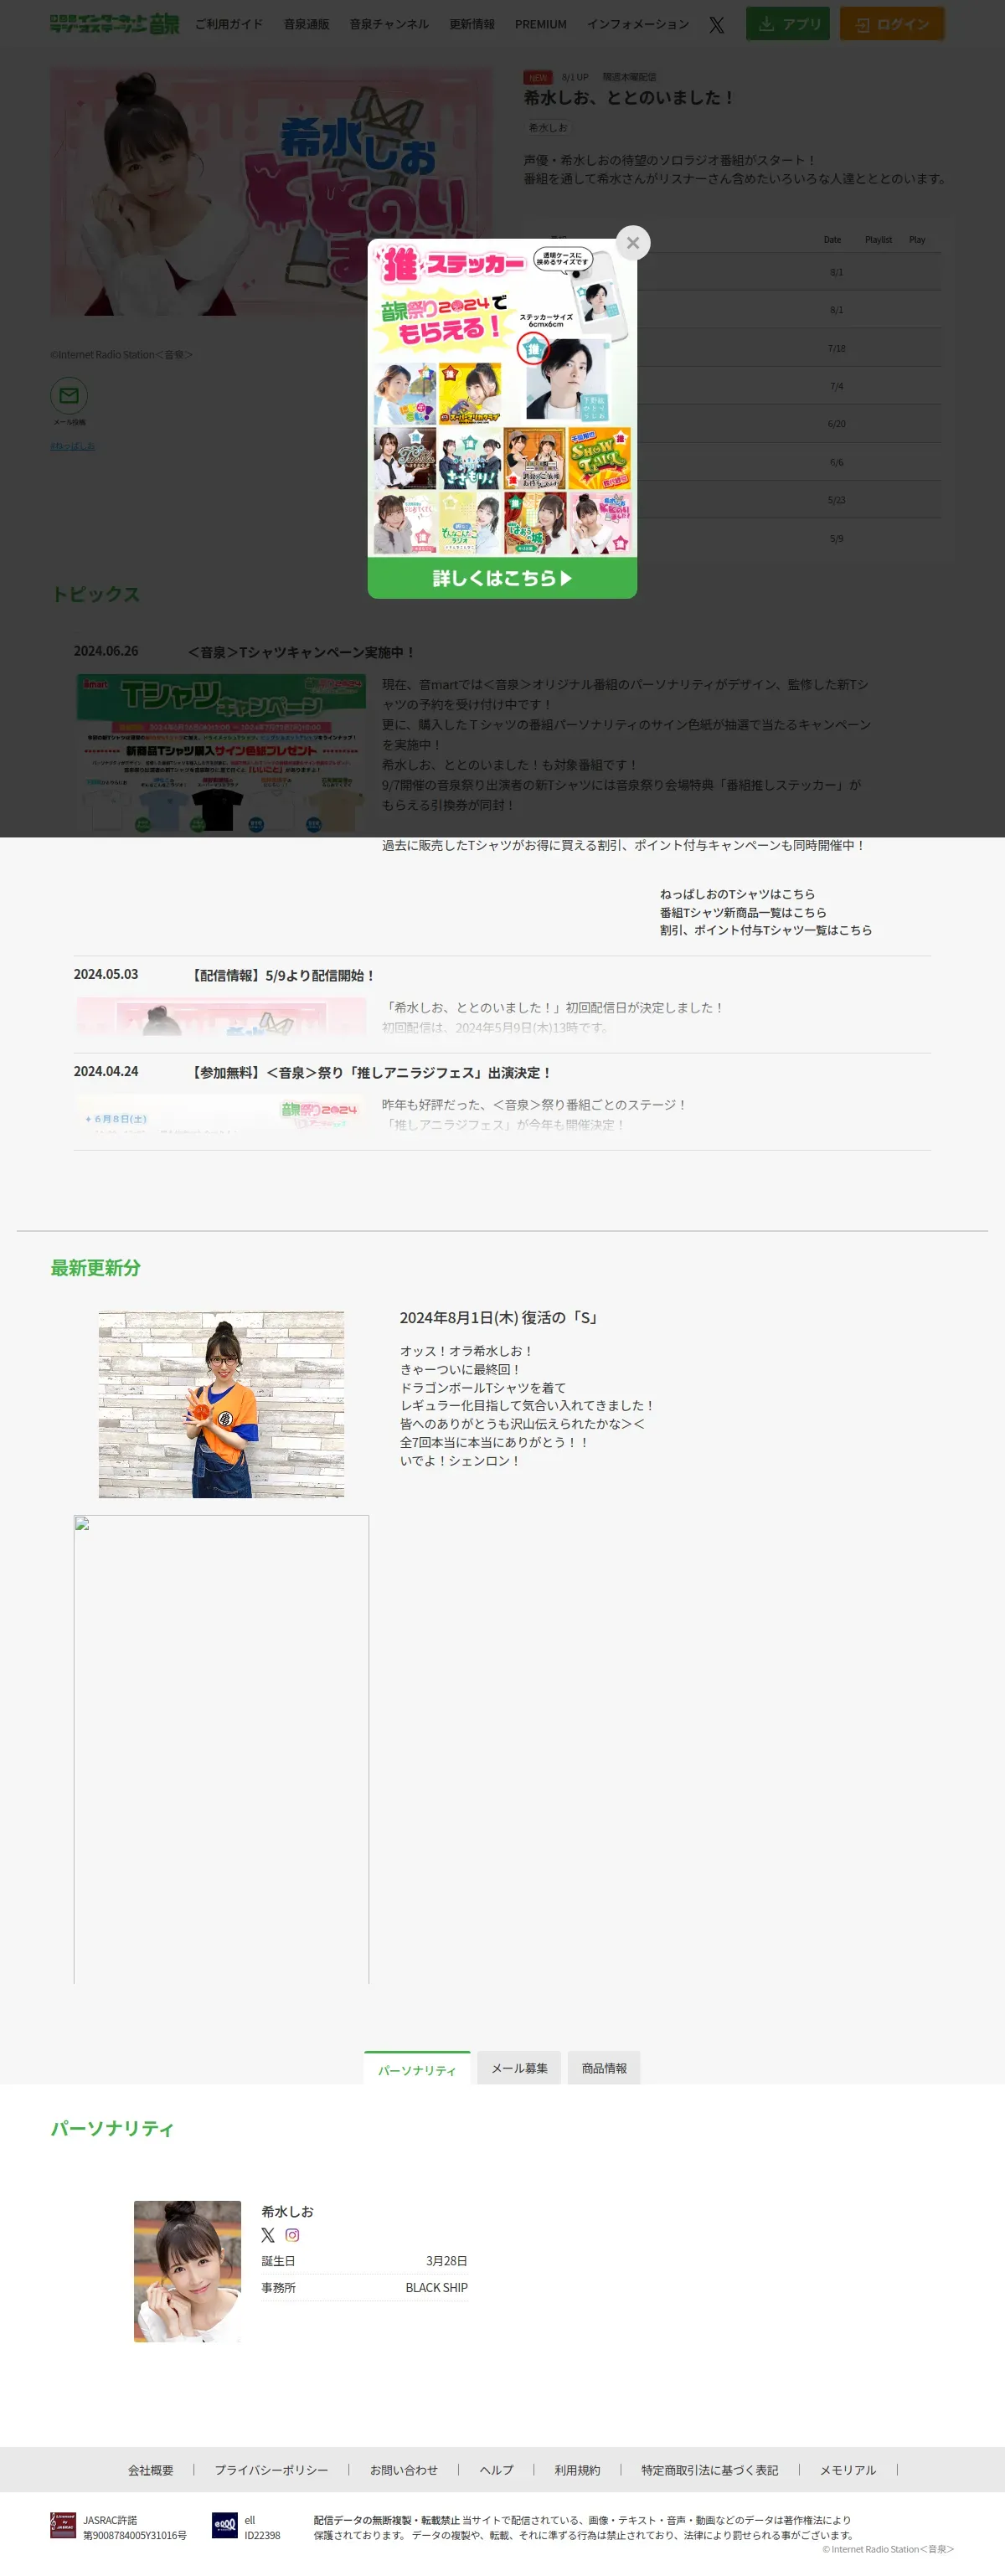Open the personality profile photo
Screen dimensions: 1005x2576
187,2271
